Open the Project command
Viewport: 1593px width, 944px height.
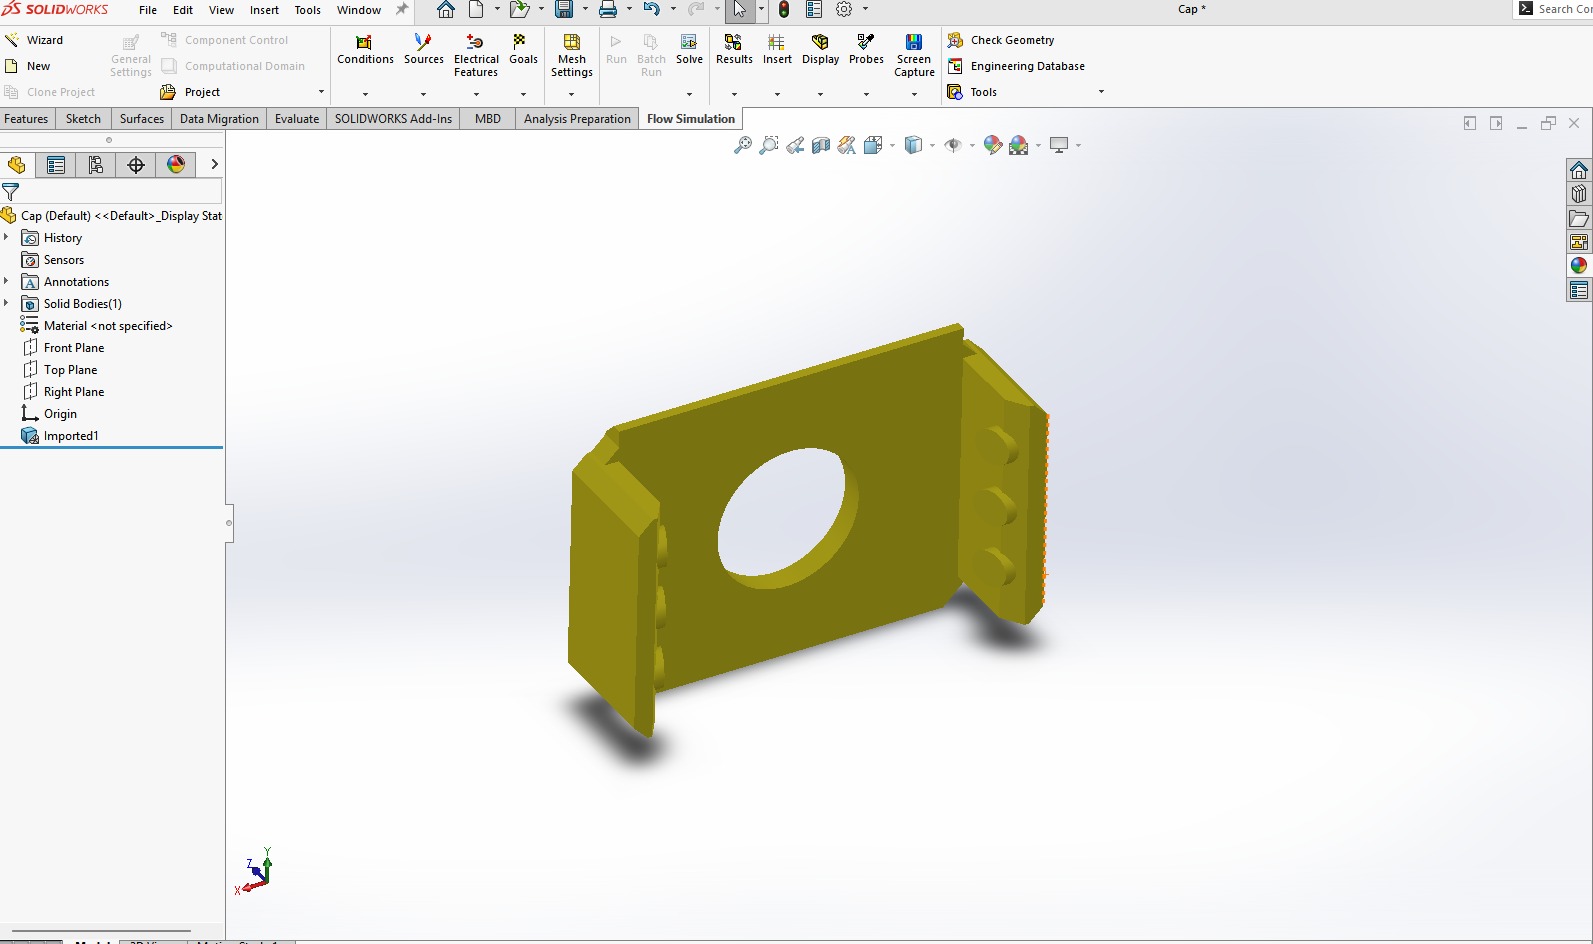190,92
